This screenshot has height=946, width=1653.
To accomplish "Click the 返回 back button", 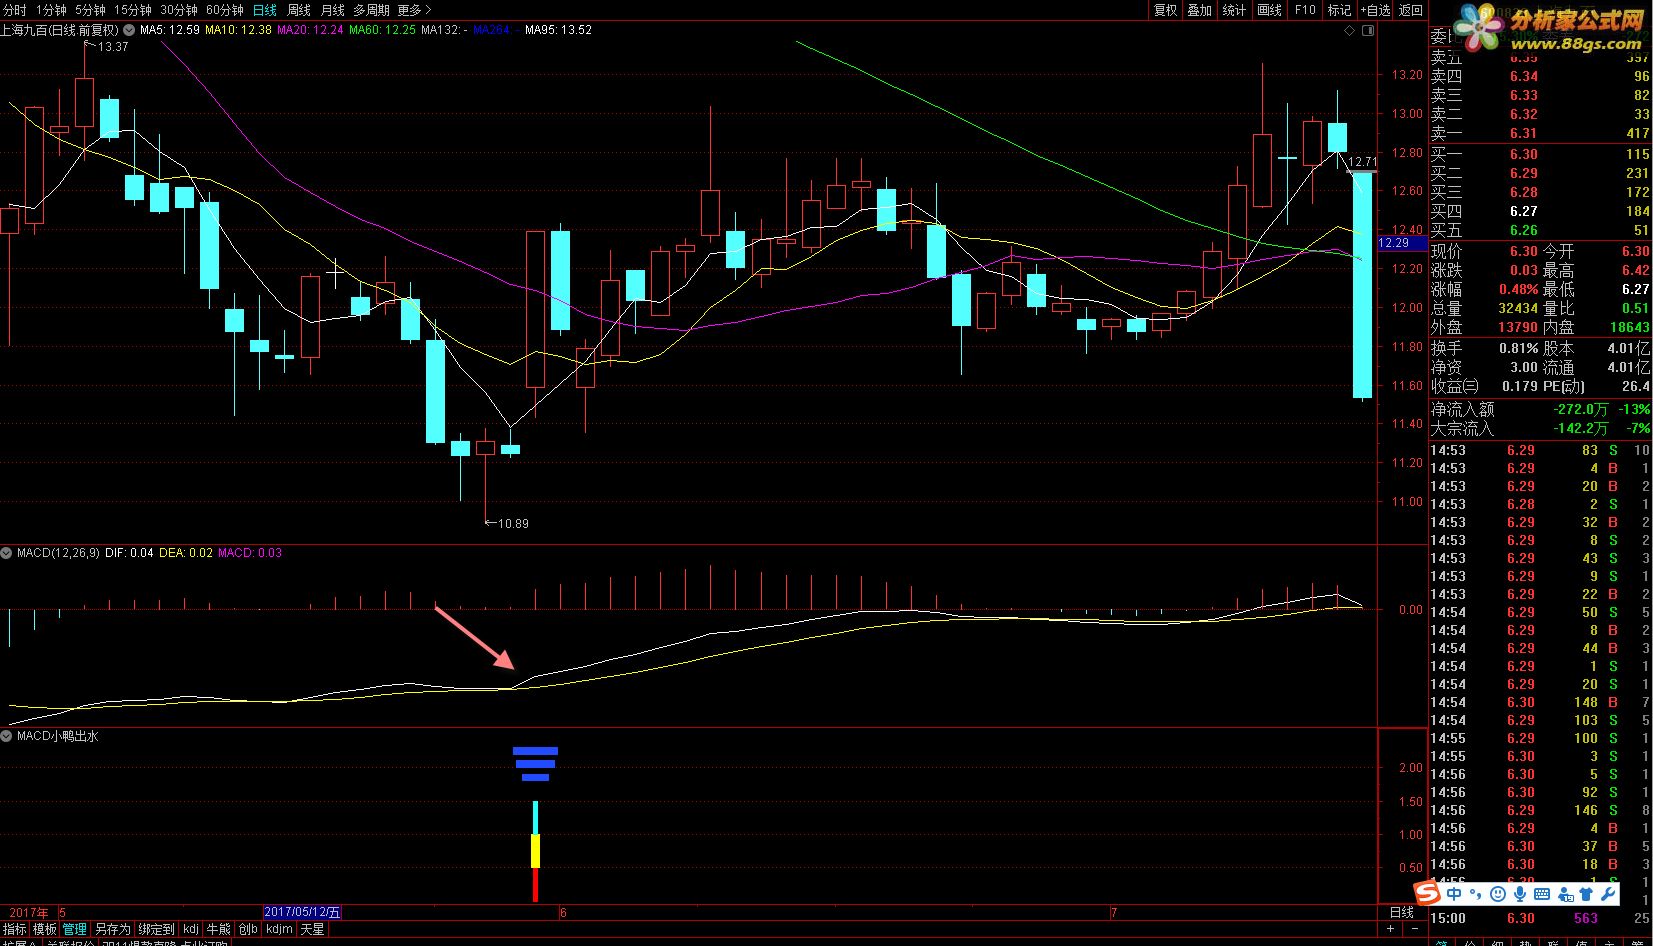I will pos(1411,10).
